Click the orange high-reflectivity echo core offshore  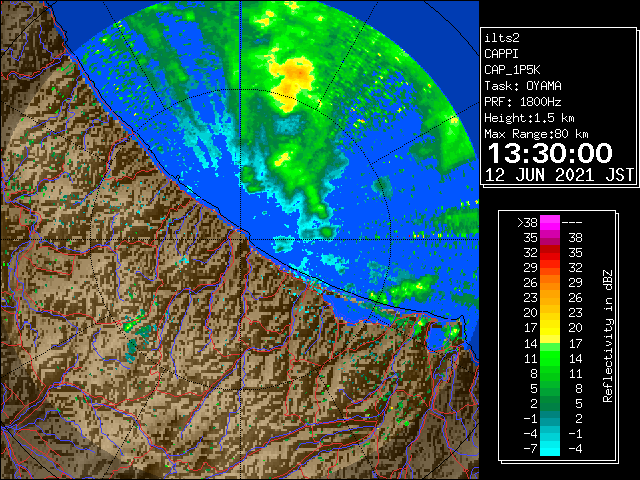tap(293, 80)
